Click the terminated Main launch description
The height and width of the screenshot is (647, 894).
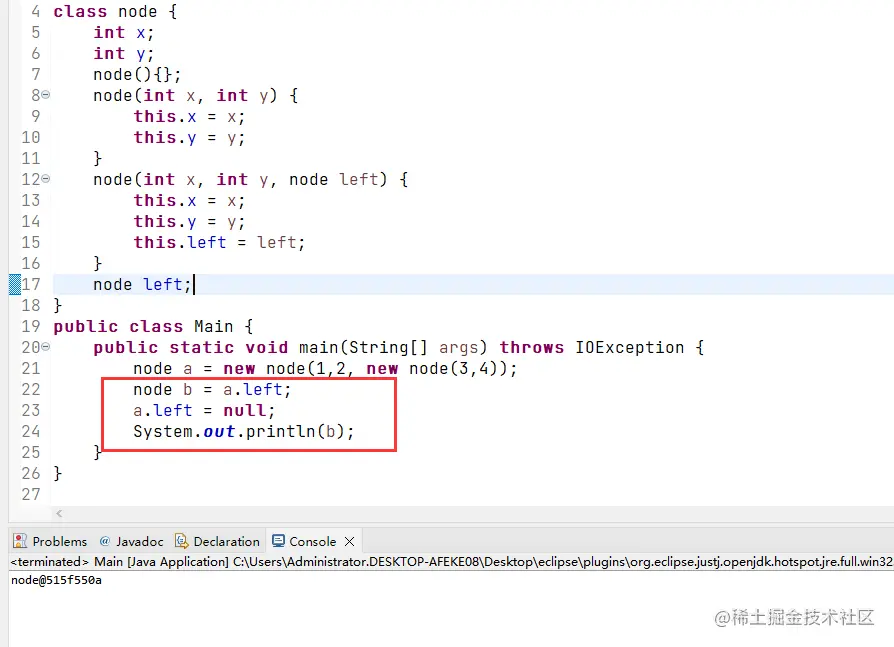coord(450,561)
